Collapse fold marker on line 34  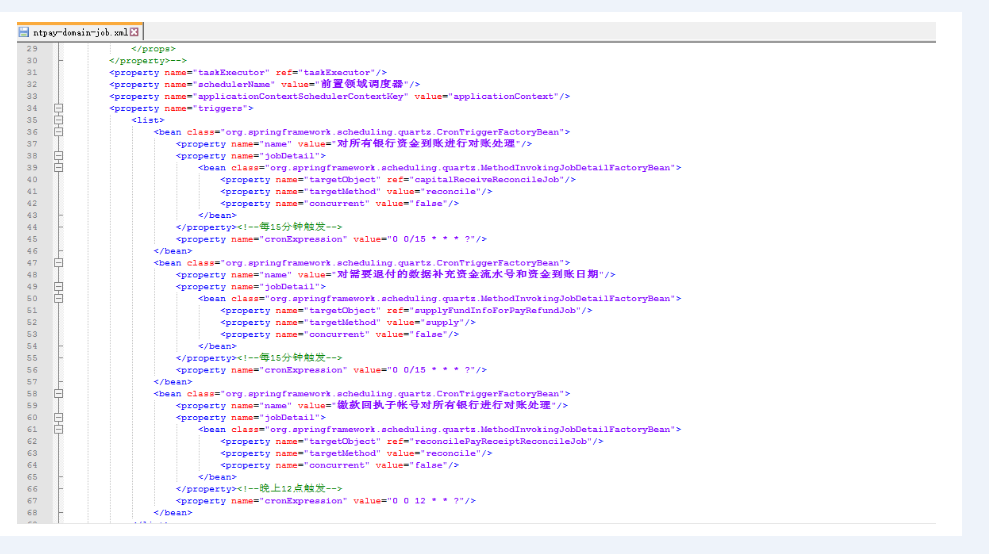point(59,109)
